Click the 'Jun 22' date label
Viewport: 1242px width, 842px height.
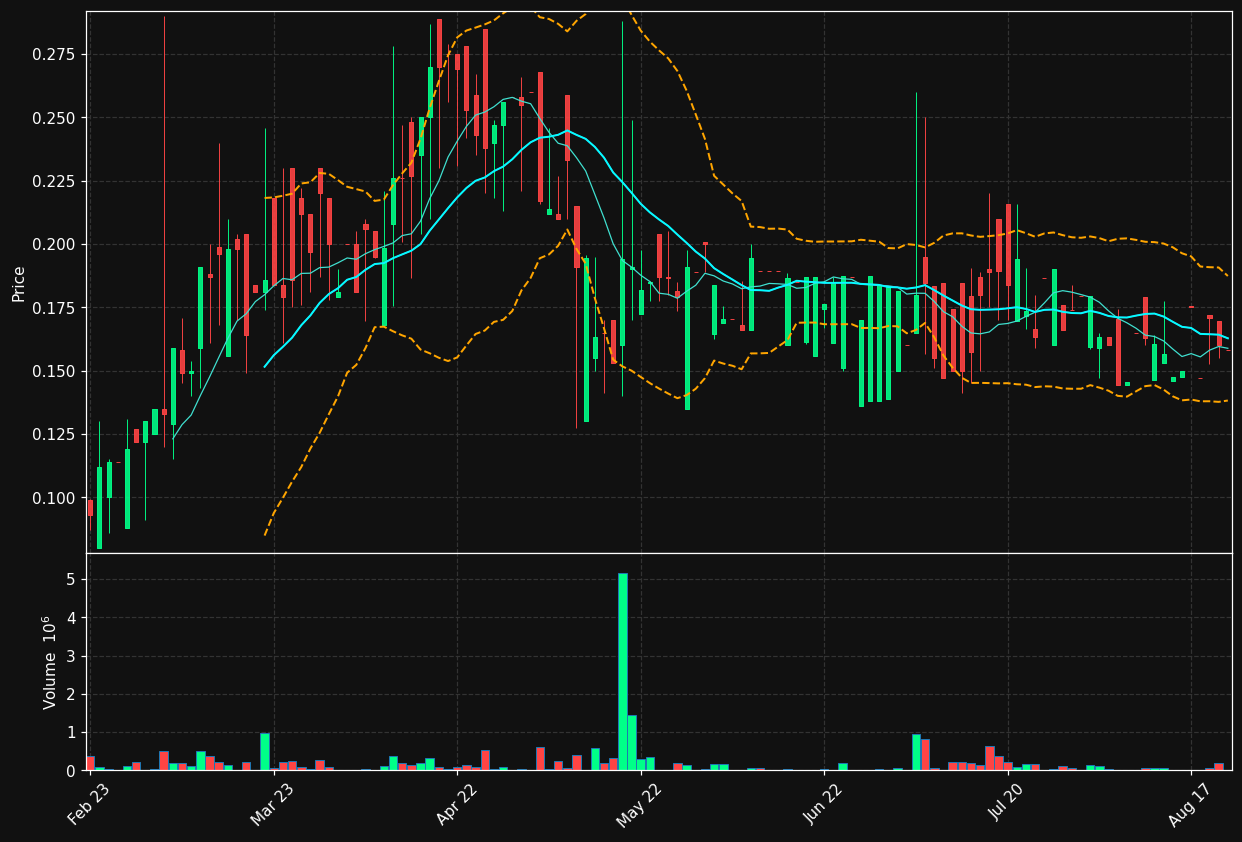point(822,803)
